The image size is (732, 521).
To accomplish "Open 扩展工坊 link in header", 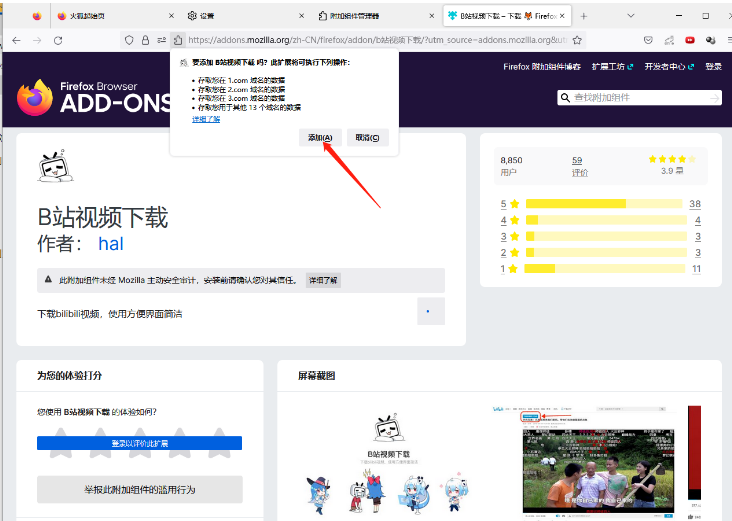I will click(x=612, y=67).
